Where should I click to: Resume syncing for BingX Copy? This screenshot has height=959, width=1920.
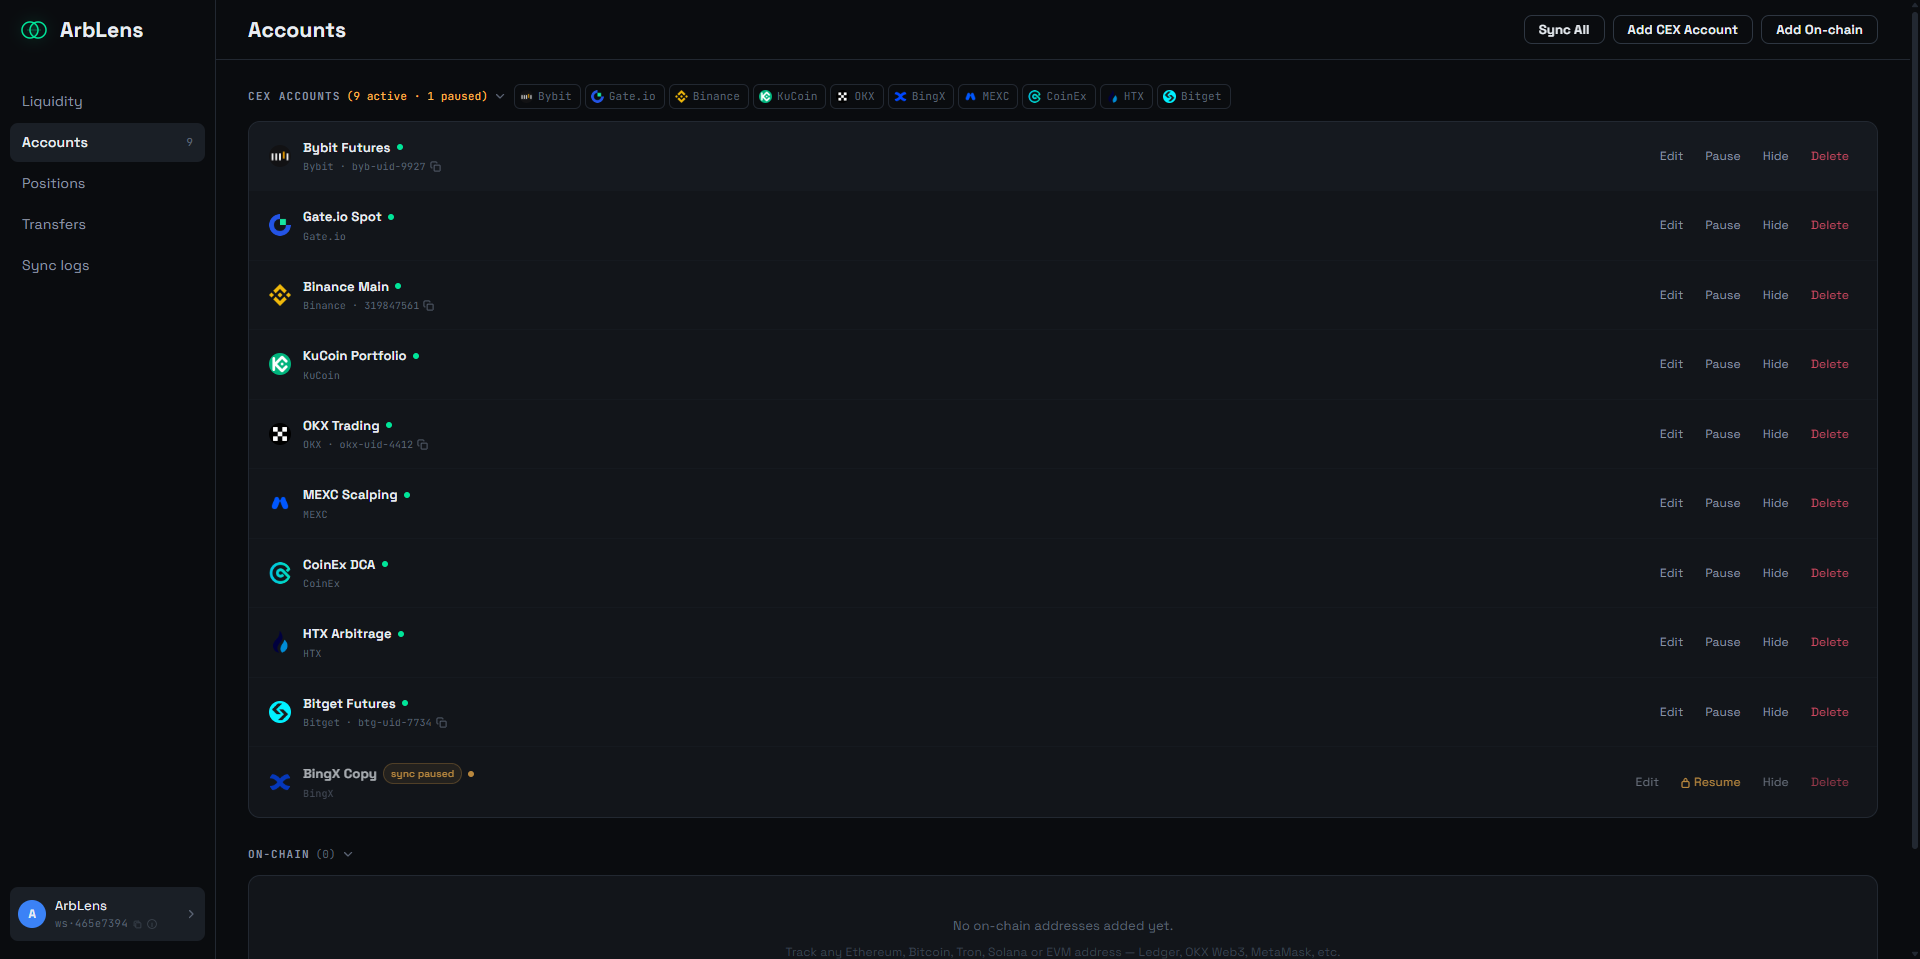pyautogui.click(x=1710, y=782)
